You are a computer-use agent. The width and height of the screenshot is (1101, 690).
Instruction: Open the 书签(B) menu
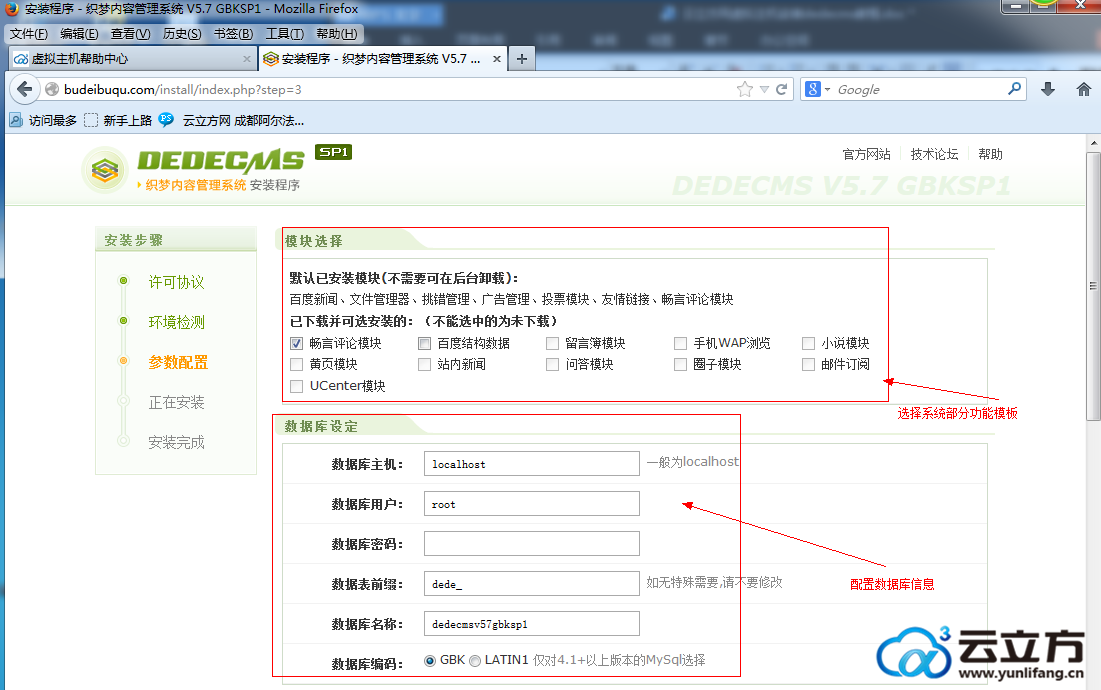pyautogui.click(x=233, y=34)
